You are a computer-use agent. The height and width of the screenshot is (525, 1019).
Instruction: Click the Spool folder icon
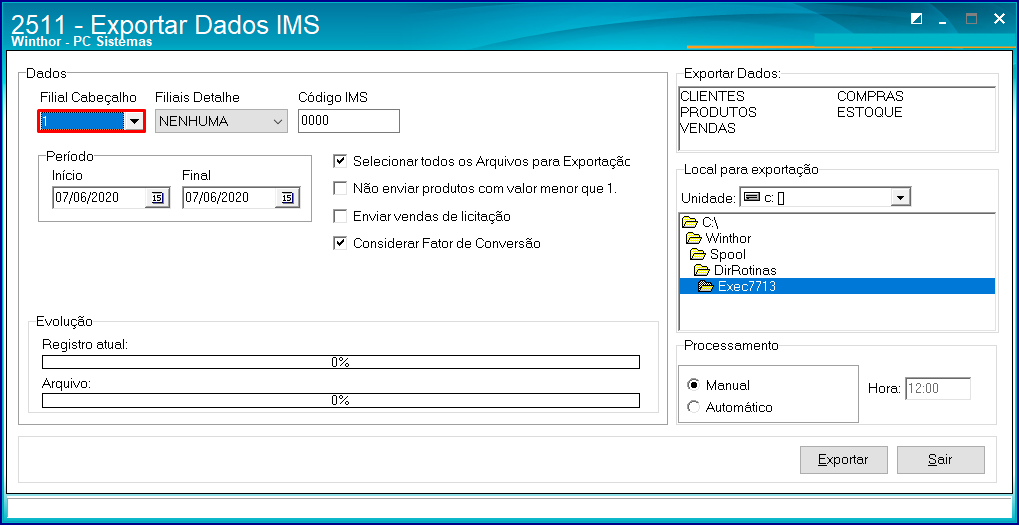pos(697,254)
